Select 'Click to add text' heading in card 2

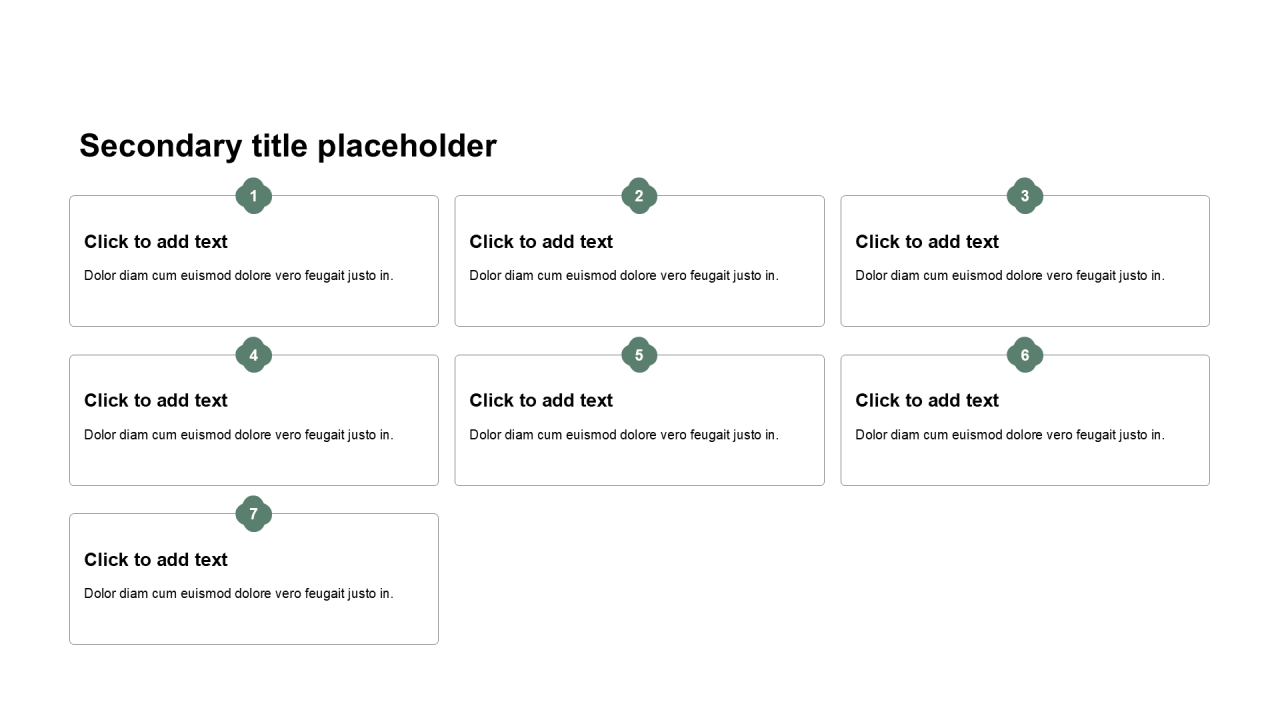[x=541, y=242]
